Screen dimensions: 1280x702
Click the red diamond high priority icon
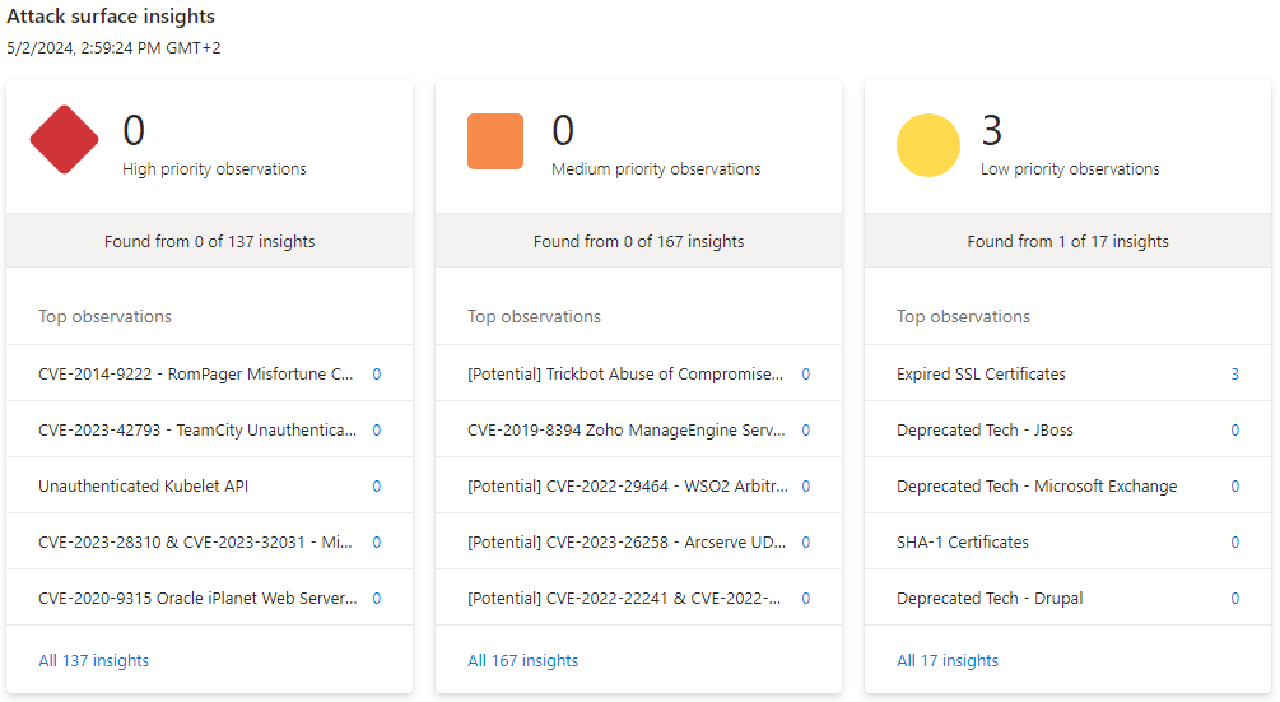tap(63, 138)
